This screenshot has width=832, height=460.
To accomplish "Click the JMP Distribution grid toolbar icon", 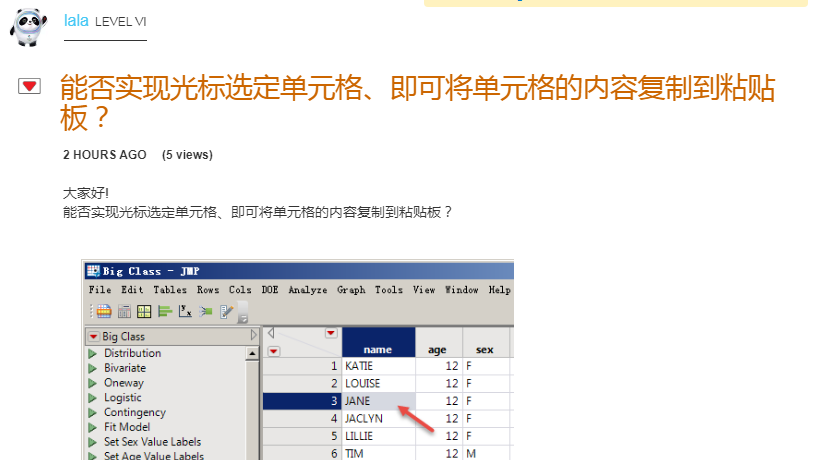I will point(144,311).
